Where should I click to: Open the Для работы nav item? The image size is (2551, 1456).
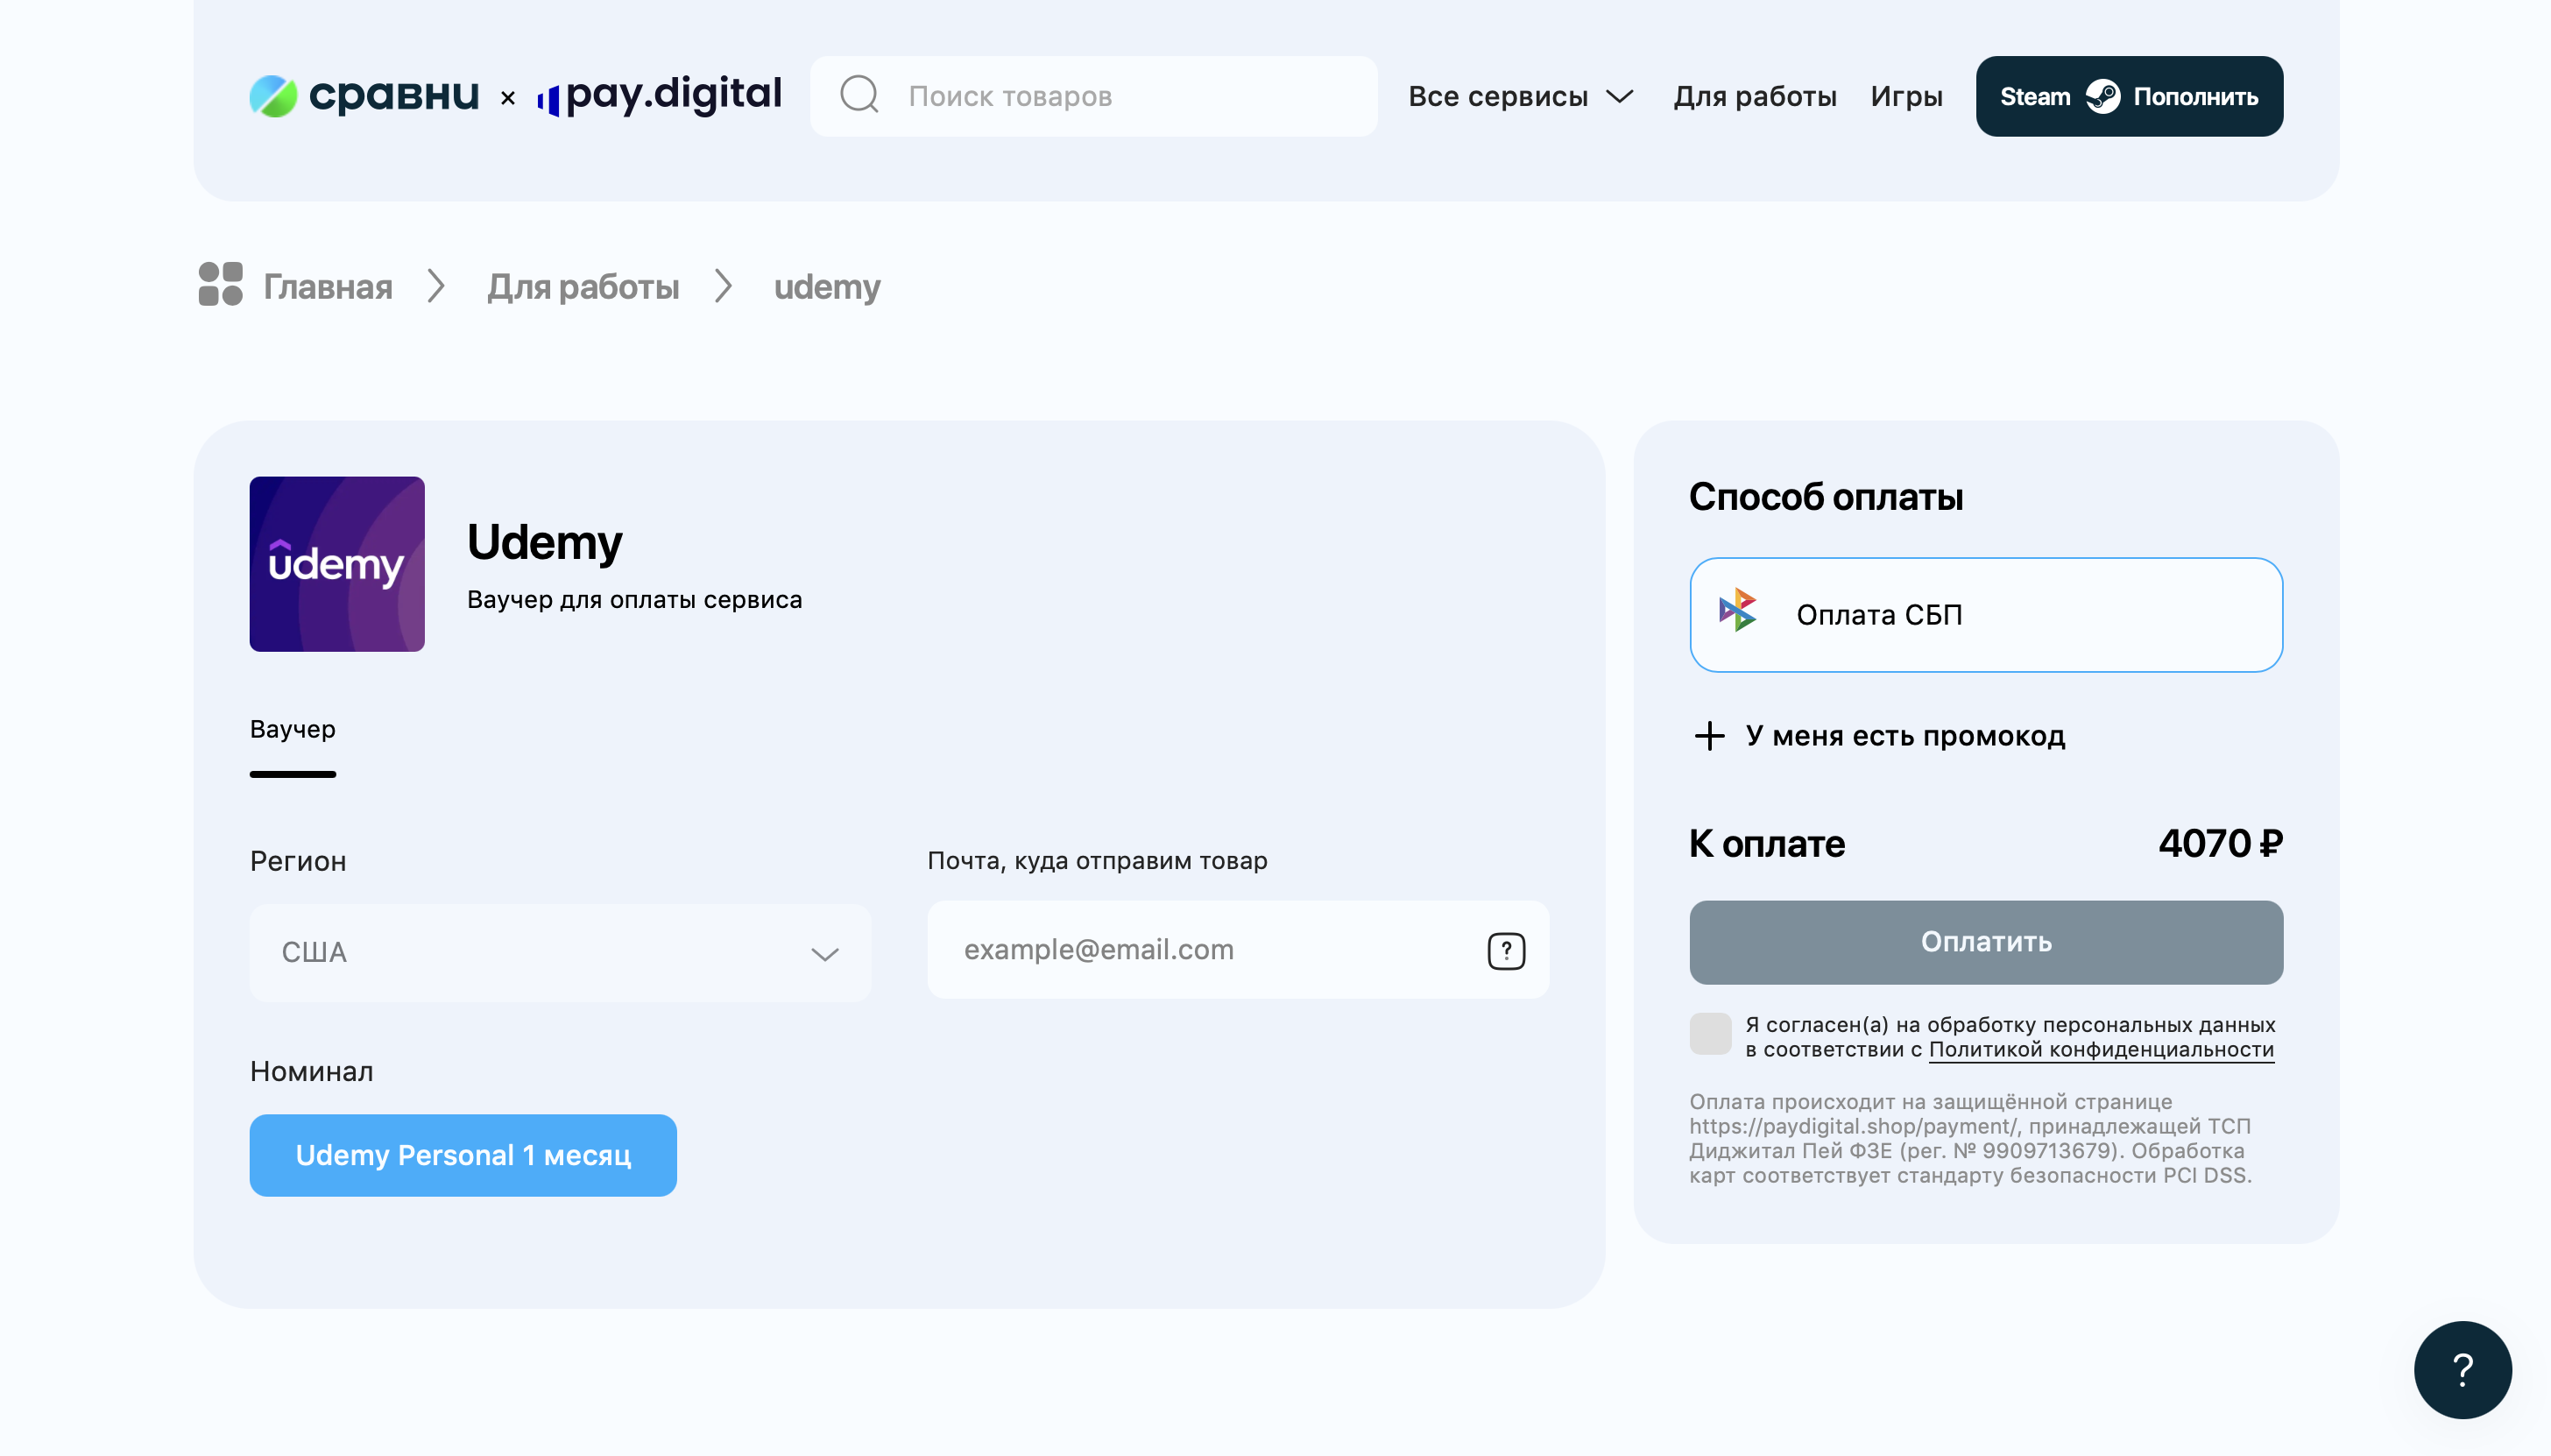pos(1755,96)
